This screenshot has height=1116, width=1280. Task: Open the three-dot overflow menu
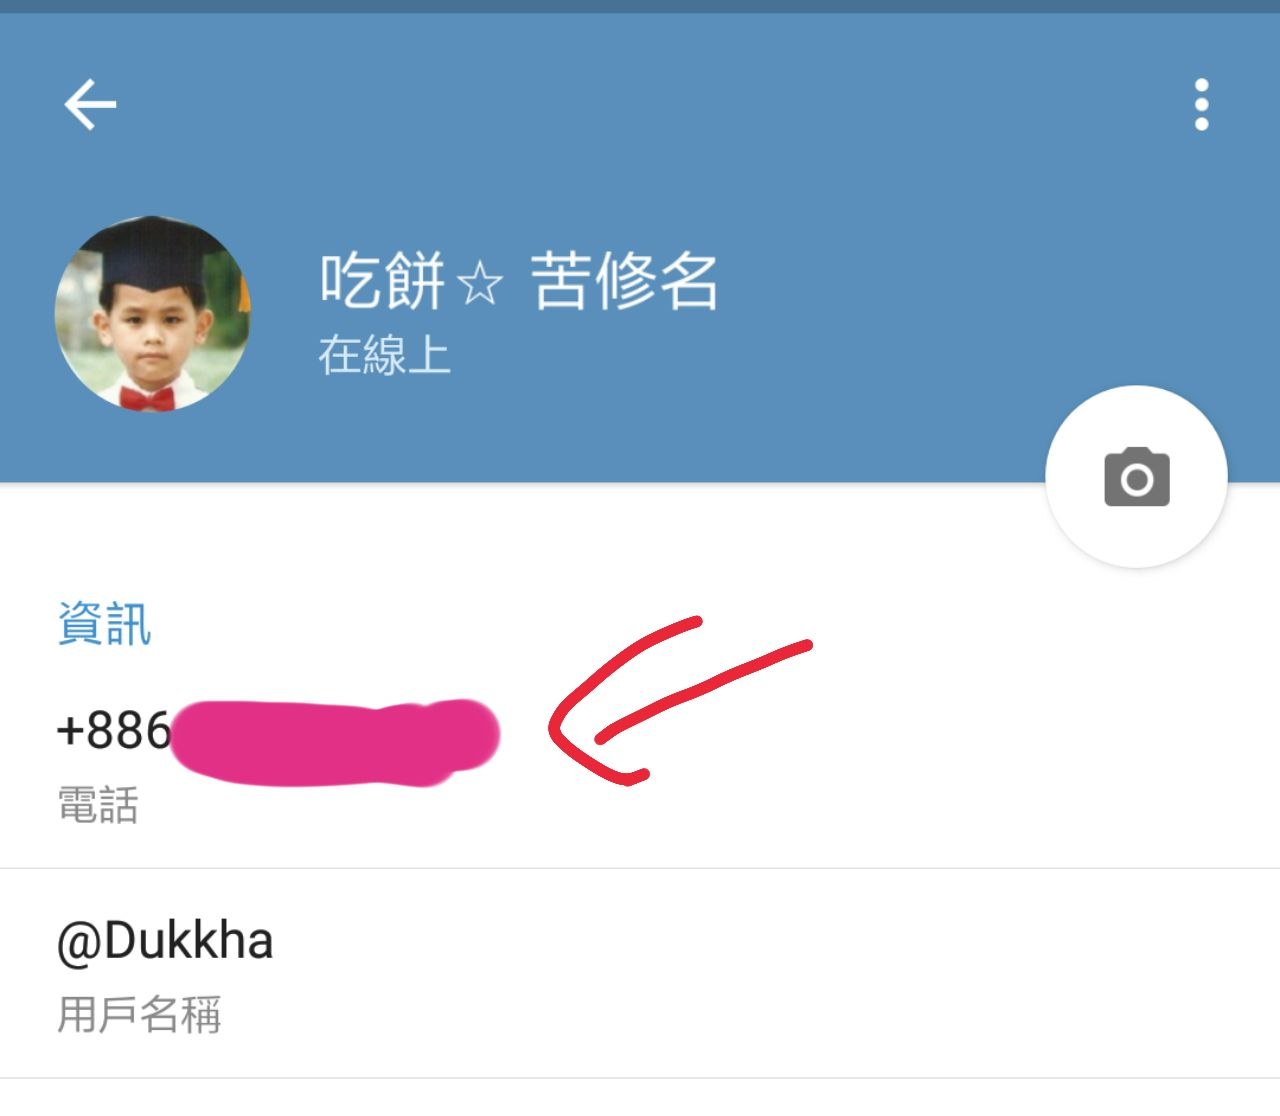pos(1201,105)
